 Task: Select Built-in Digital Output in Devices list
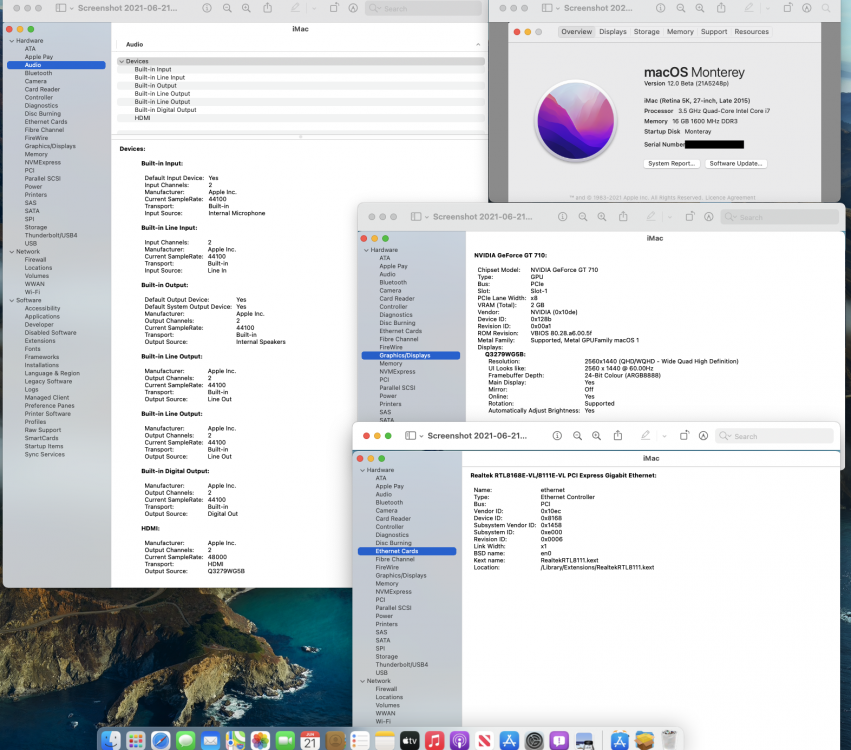pyautogui.click(x=301, y=110)
